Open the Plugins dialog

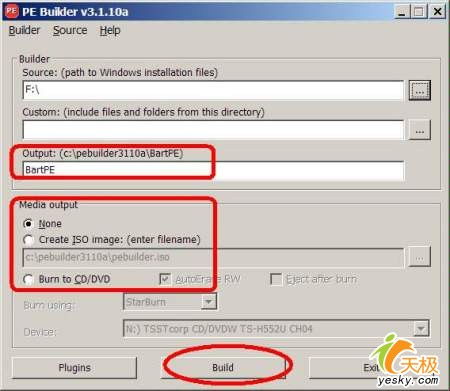[74, 368]
